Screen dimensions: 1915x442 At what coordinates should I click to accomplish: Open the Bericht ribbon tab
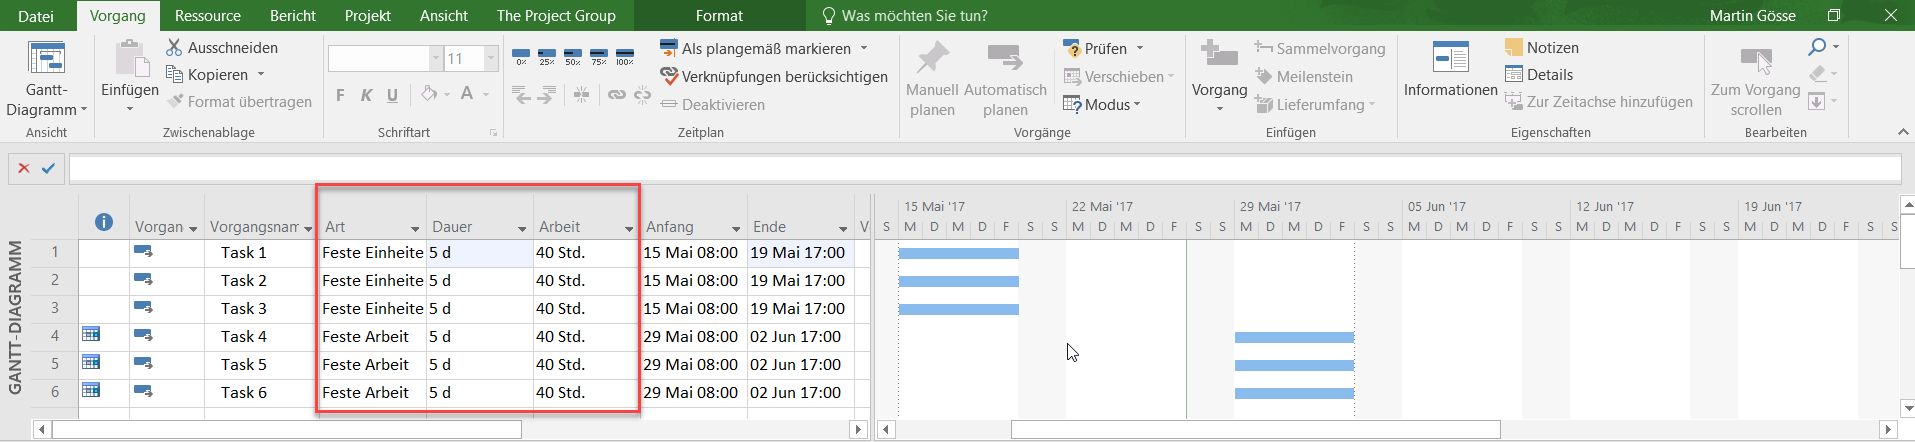tap(292, 16)
